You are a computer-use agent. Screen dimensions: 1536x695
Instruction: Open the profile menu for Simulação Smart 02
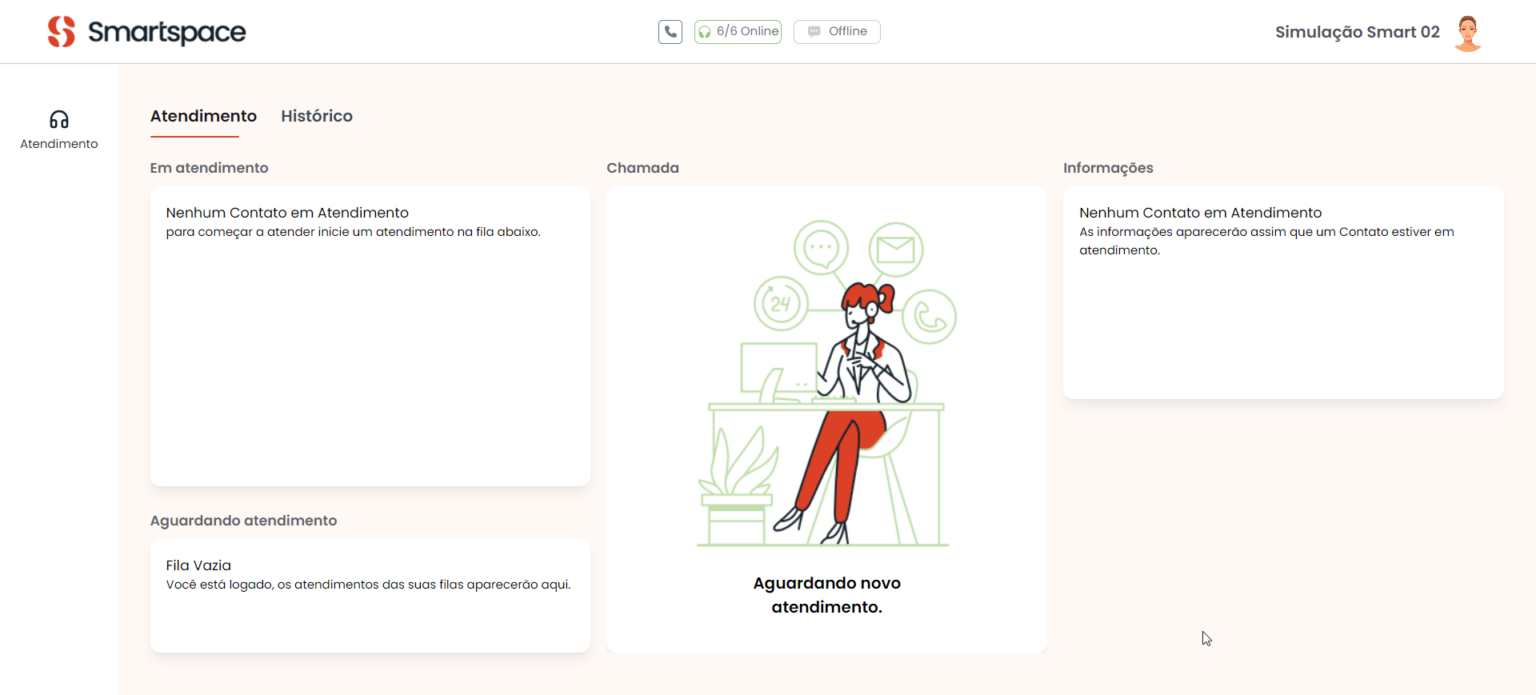(x=1356, y=31)
